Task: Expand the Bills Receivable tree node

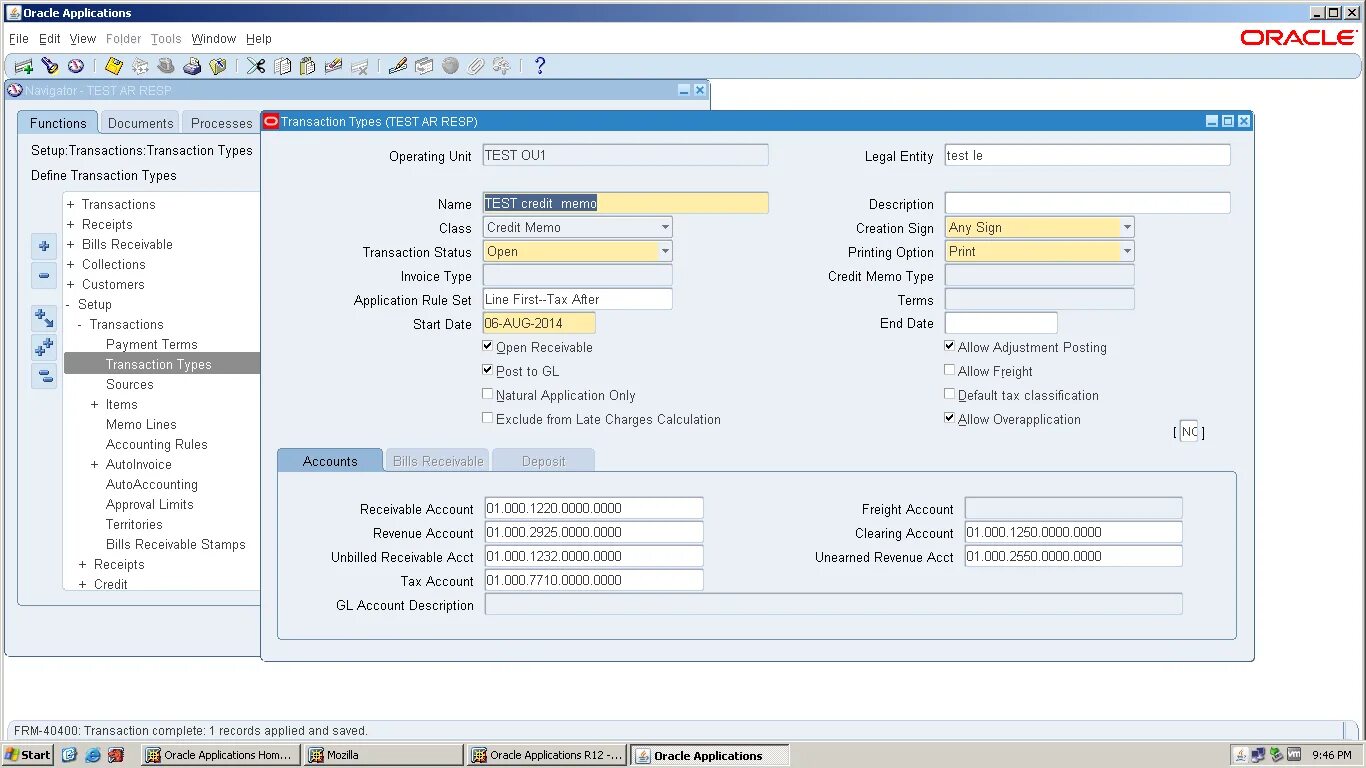Action: (71, 244)
